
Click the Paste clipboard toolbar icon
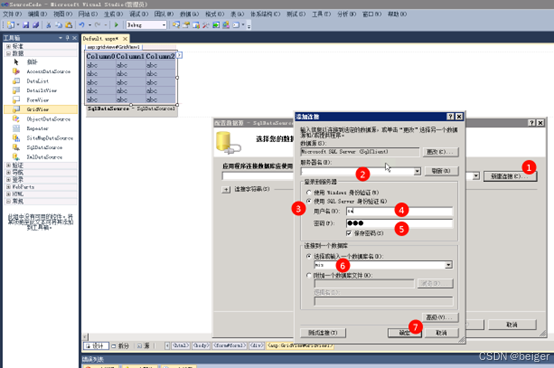(69, 25)
